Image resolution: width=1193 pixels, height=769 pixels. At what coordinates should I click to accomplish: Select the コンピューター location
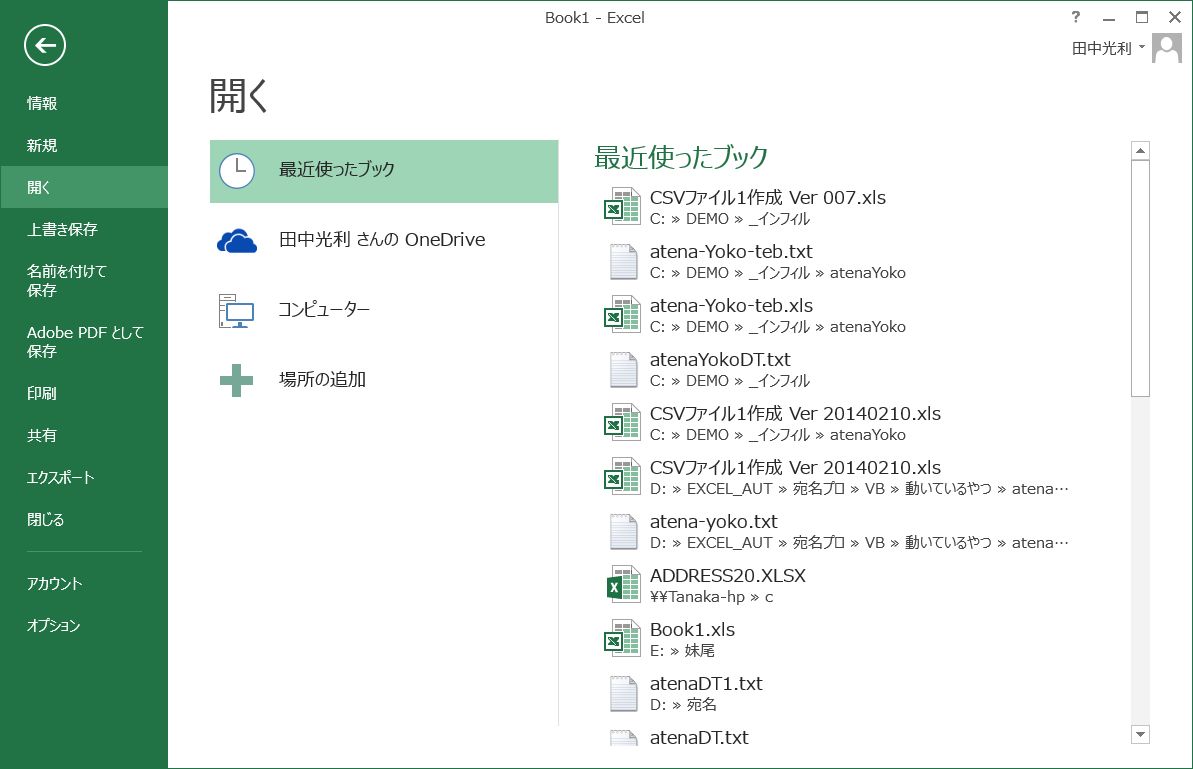(x=383, y=310)
